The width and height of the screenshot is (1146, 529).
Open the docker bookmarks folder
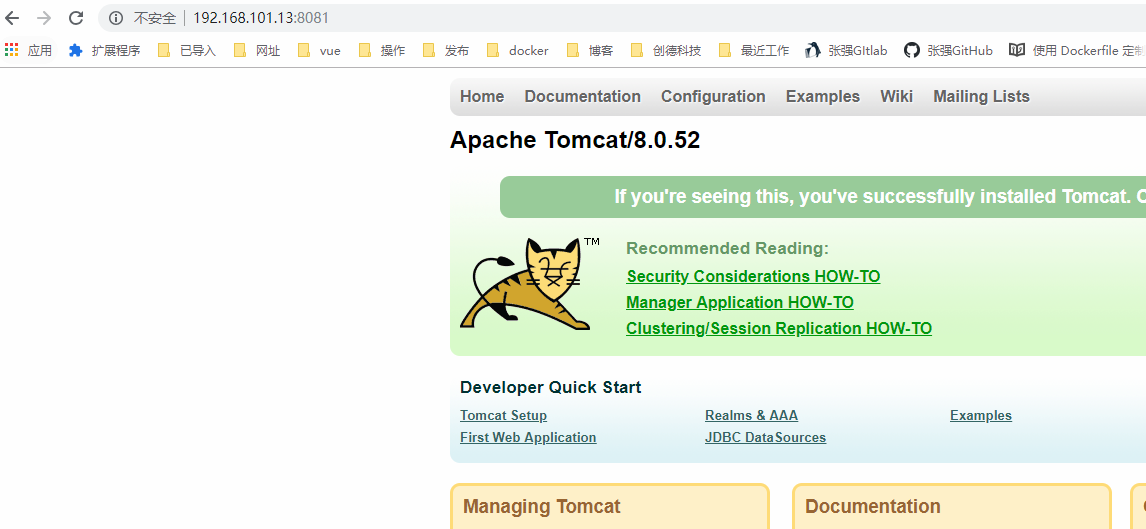click(x=518, y=50)
